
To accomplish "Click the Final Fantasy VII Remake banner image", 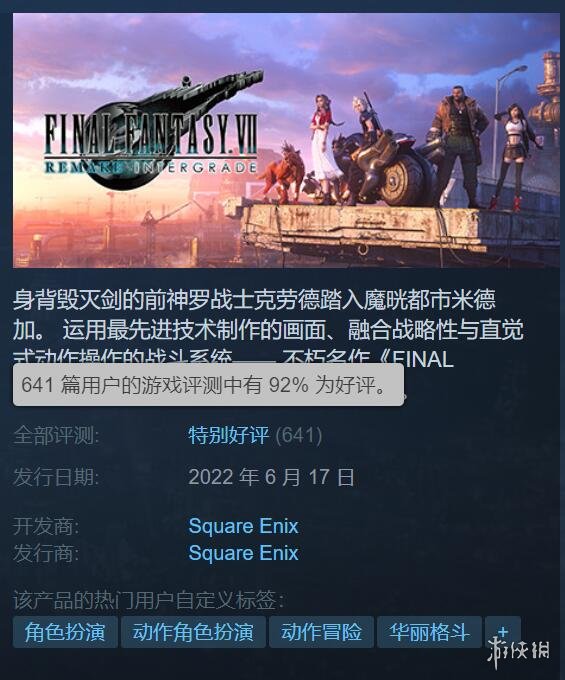I will (286, 140).
